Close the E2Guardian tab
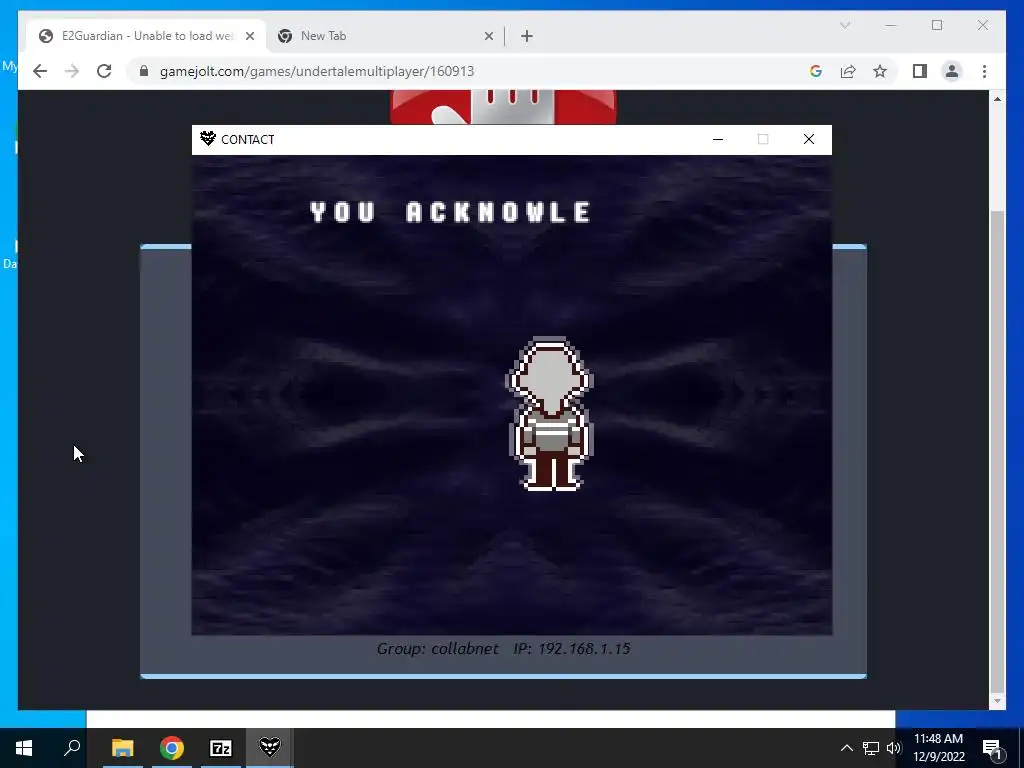 point(249,36)
